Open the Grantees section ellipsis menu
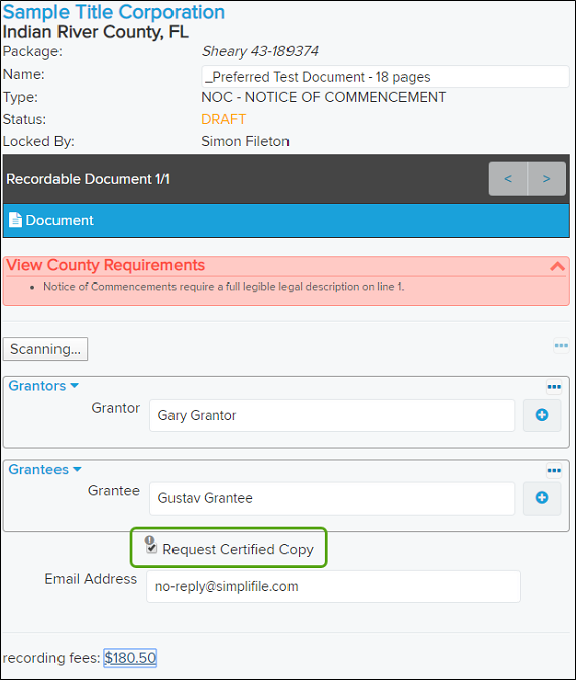This screenshot has height=680, width=576. tap(554, 470)
